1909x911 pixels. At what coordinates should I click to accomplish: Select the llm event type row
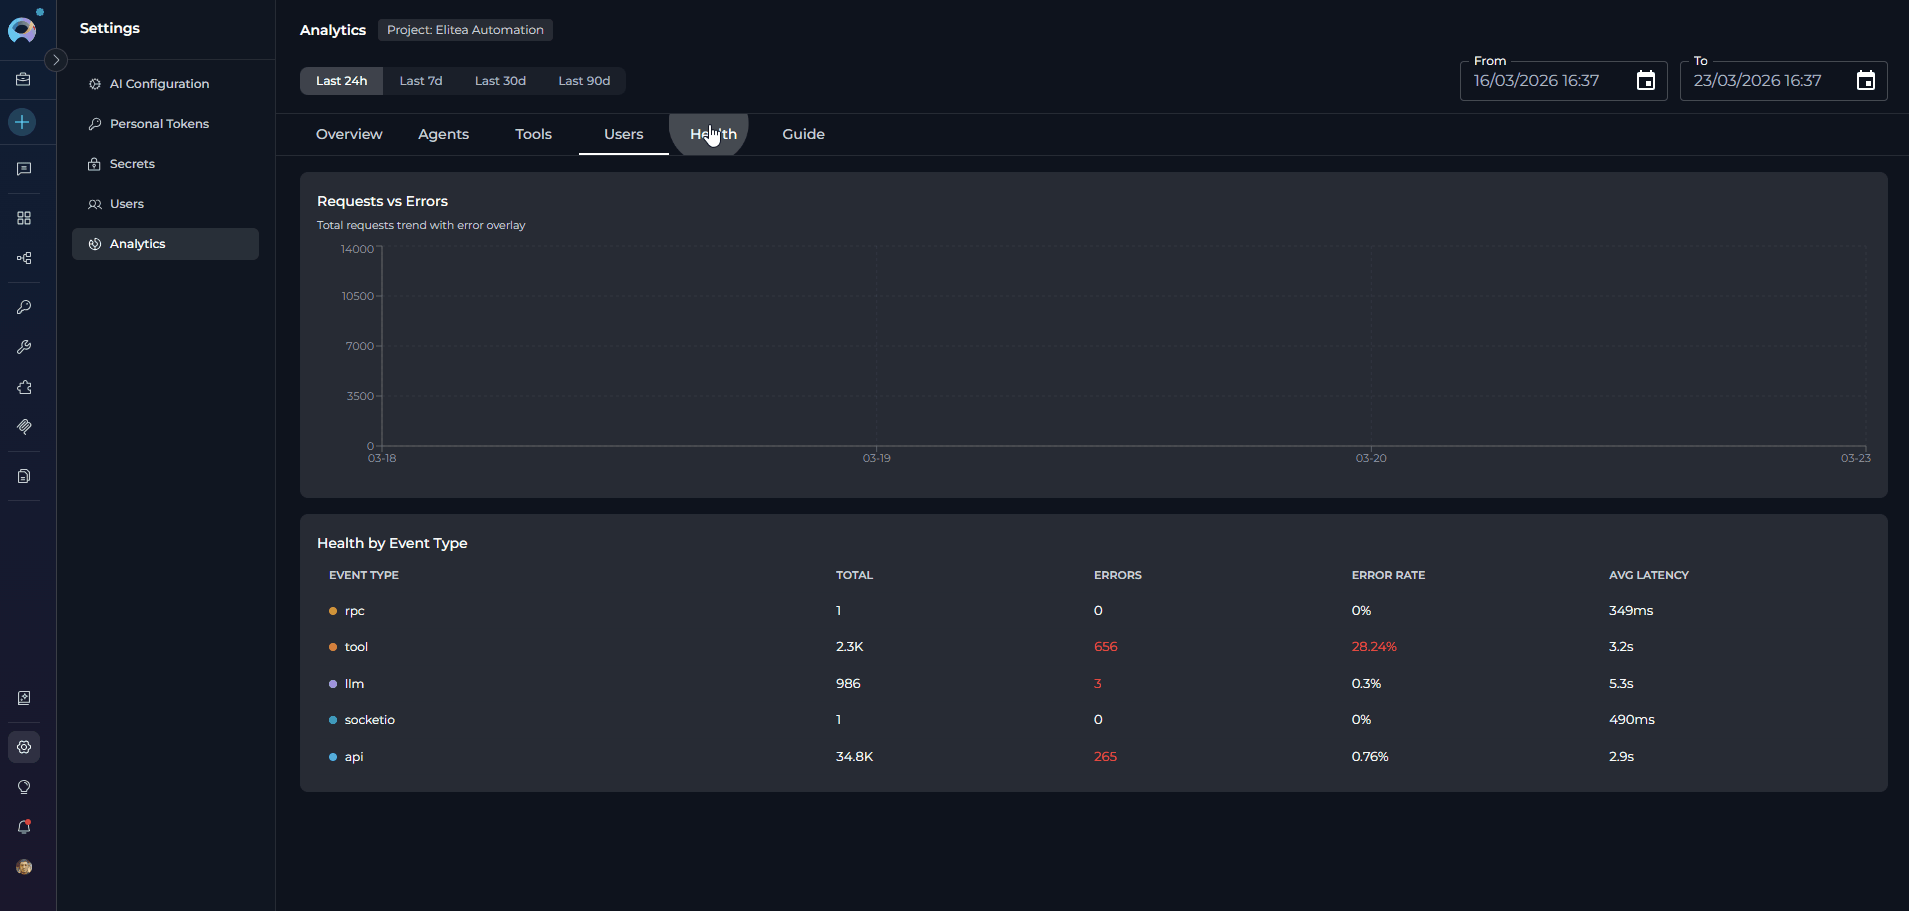(x=1093, y=684)
